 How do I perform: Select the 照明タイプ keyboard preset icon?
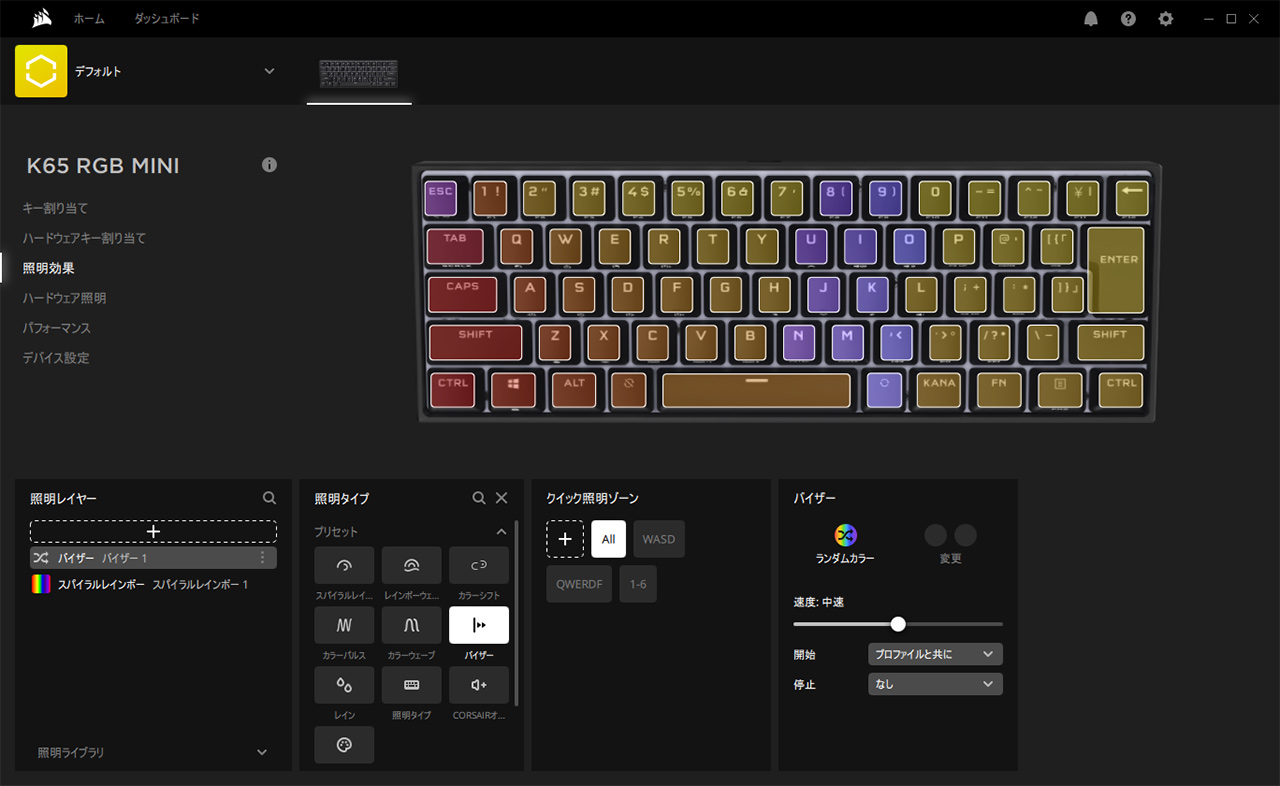tap(411, 685)
